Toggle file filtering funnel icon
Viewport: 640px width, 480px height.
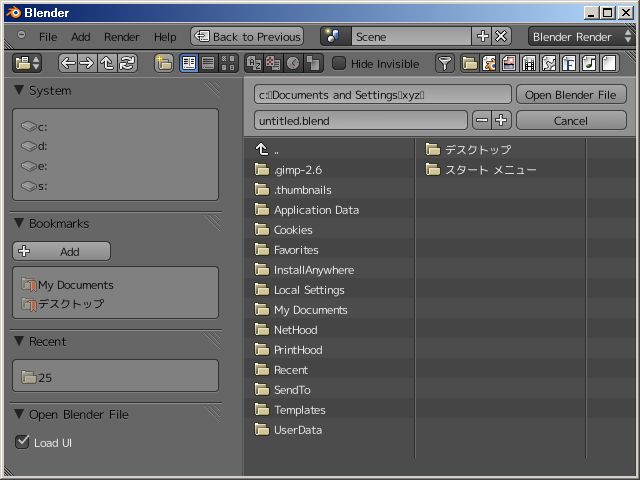[445, 63]
